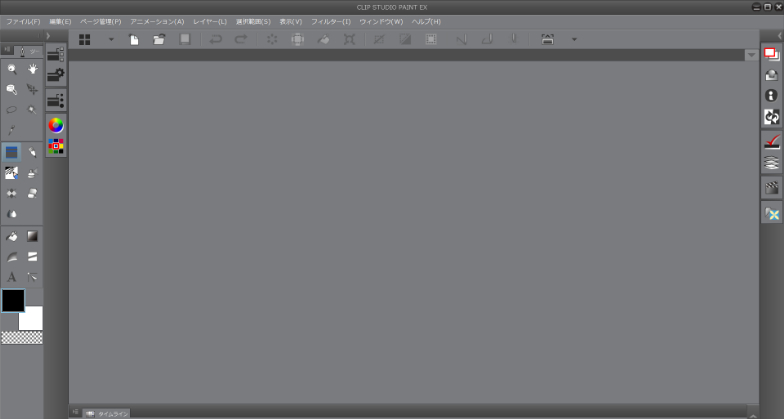
Task: Select the Frame border tool
Action: pyautogui.click(x=32, y=256)
